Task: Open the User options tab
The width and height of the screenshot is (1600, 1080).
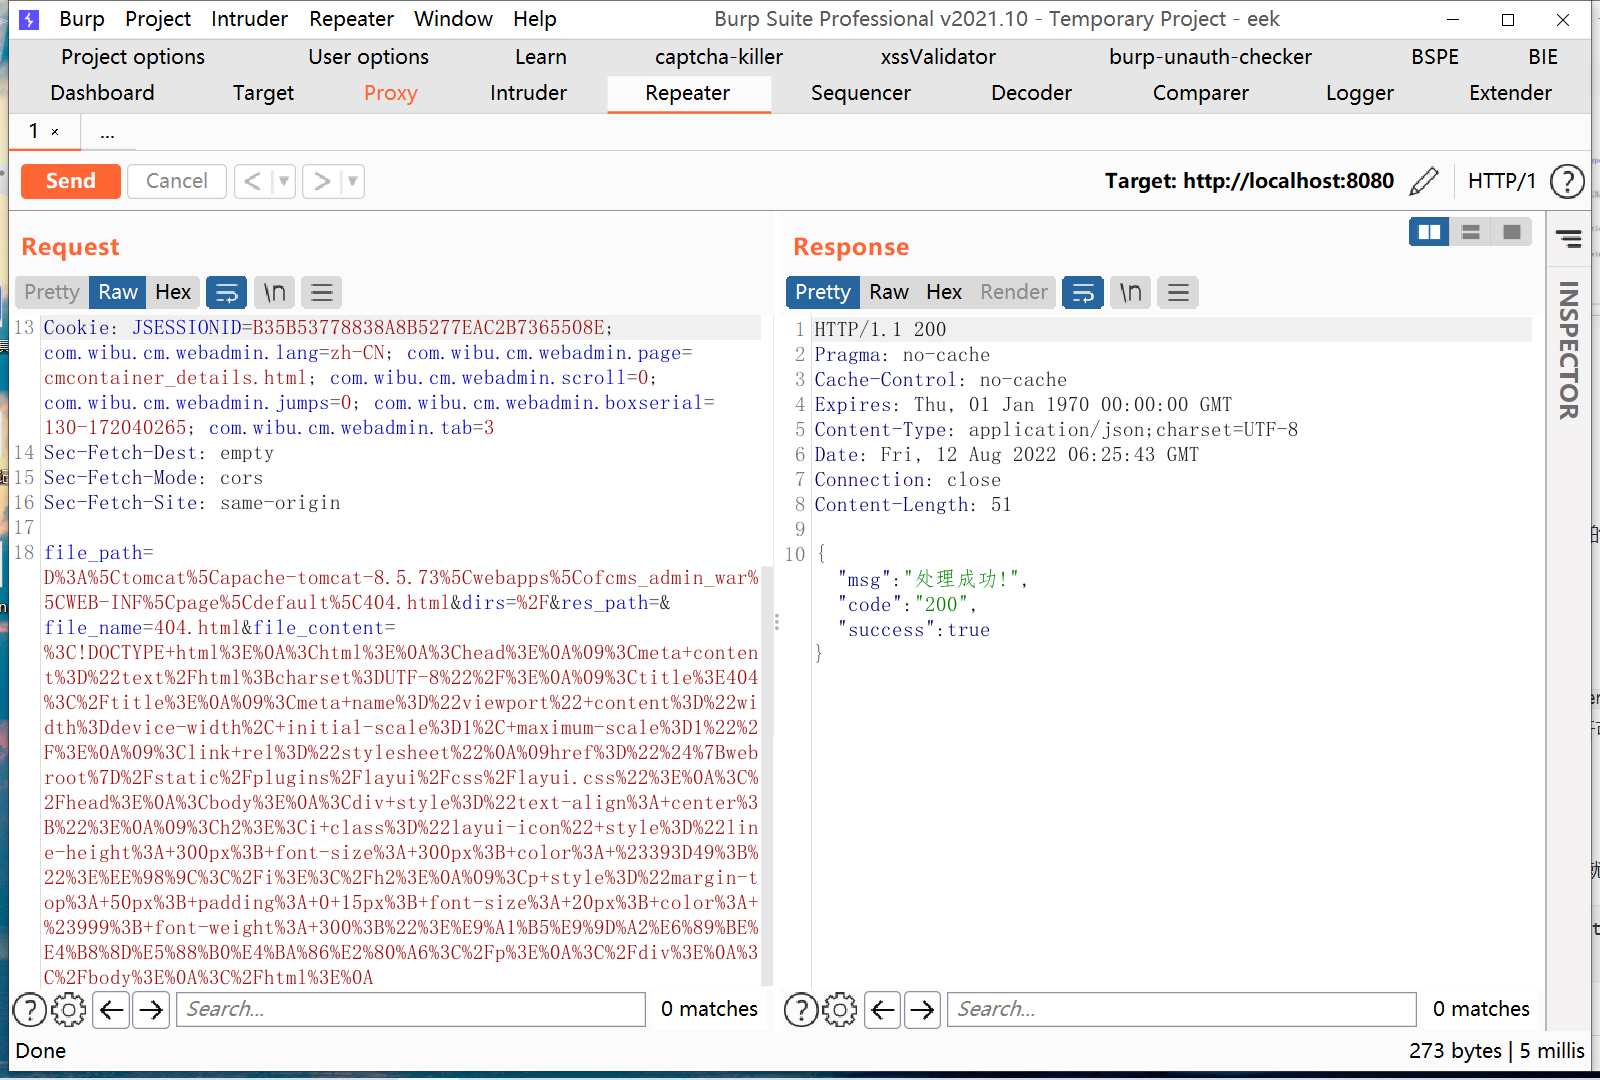Action: click(369, 57)
